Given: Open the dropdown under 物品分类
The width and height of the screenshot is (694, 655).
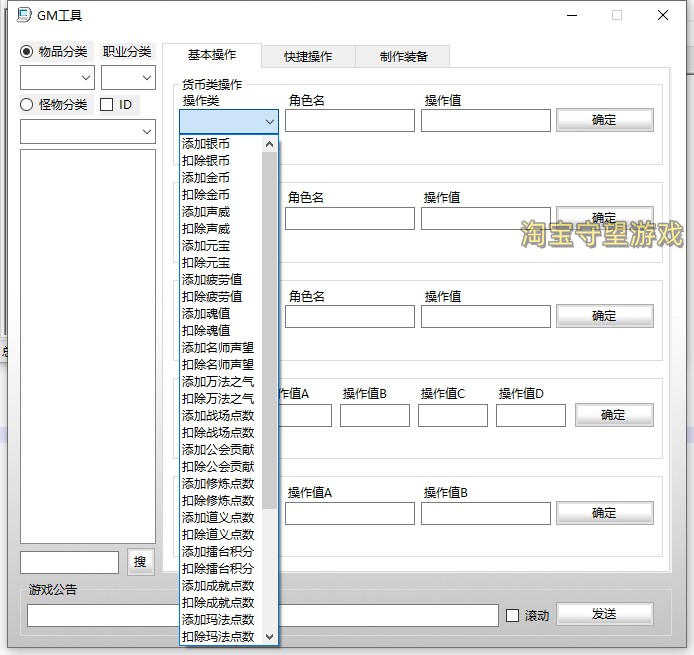Looking at the screenshot, I should pos(58,77).
